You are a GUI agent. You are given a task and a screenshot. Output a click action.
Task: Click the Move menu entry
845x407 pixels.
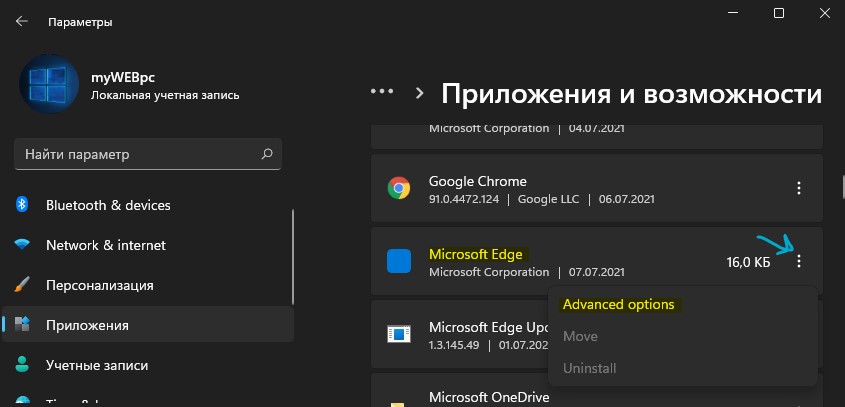580,336
